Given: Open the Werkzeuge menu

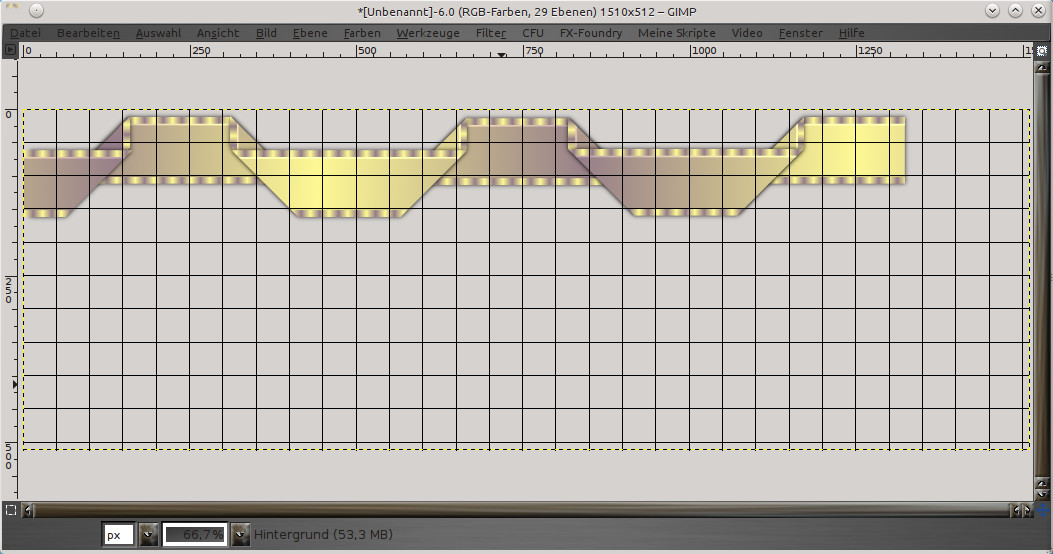Looking at the screenshot, I should [427, 33].
